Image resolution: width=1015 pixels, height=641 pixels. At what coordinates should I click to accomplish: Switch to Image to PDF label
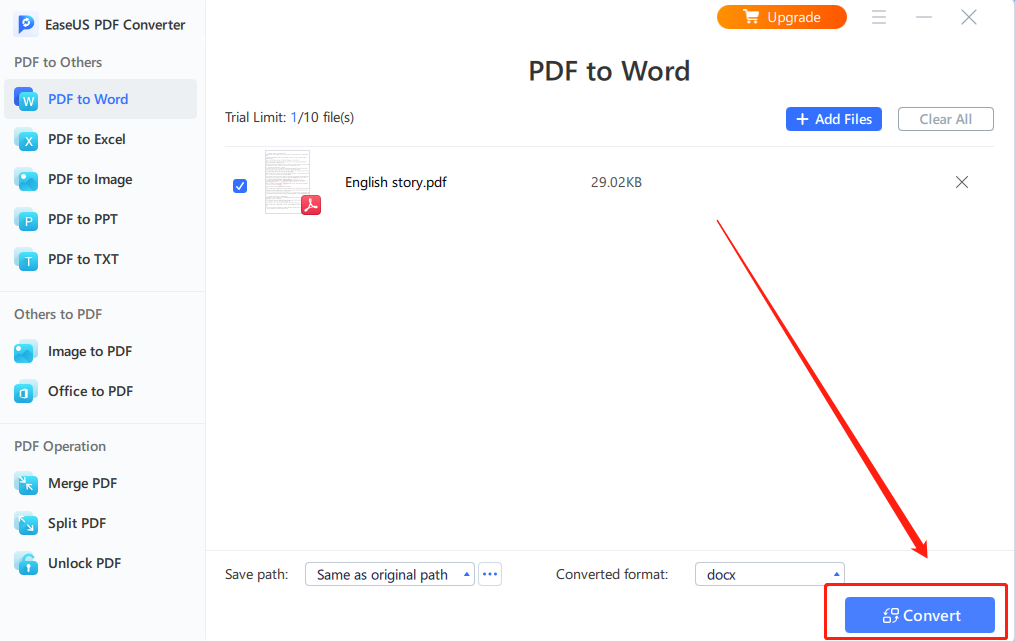click(x=90, y=351)
